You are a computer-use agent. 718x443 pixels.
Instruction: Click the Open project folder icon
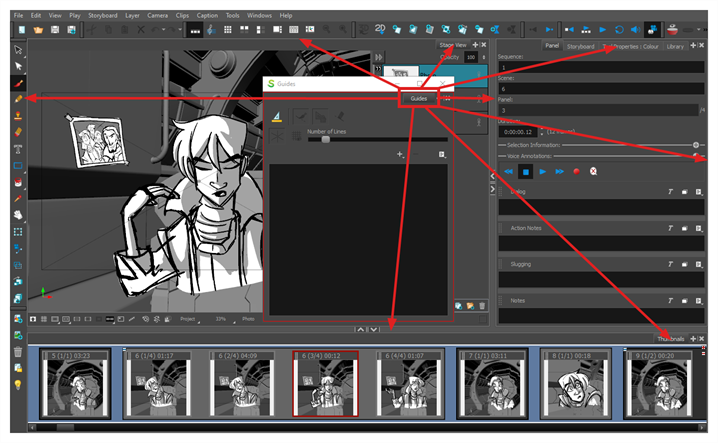point(38,30)
